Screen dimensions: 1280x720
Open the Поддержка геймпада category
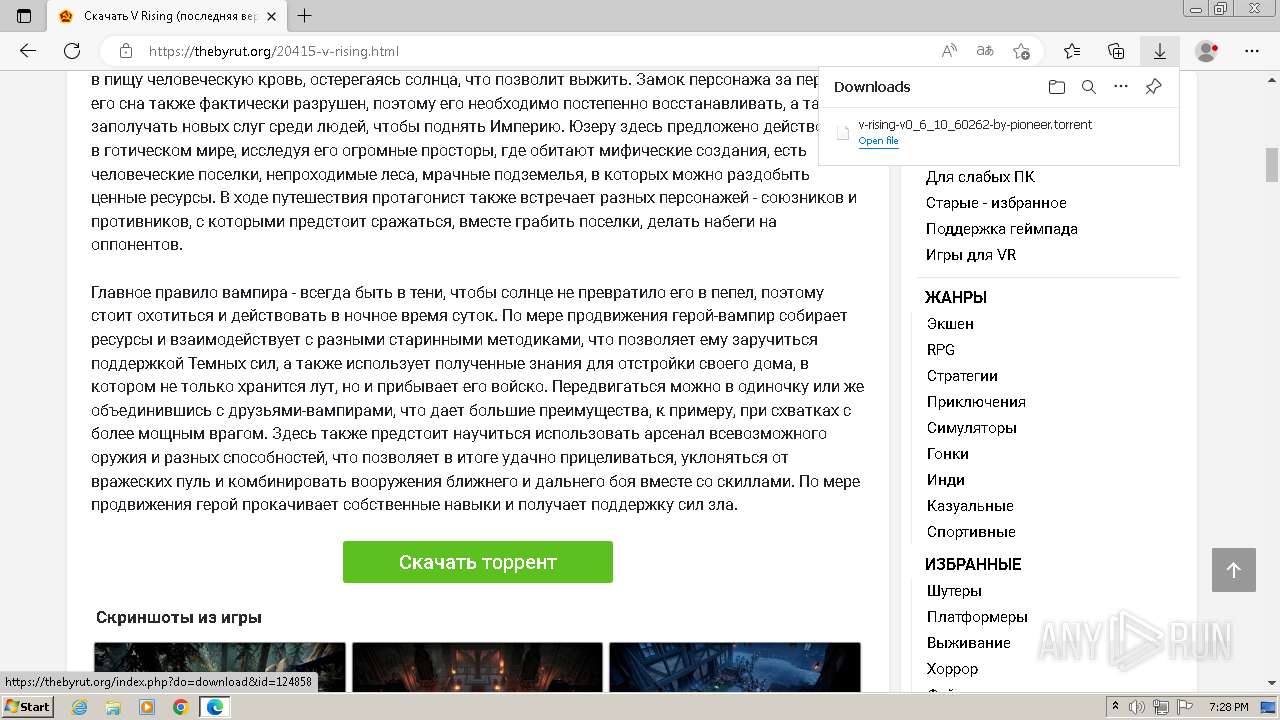1001,229
